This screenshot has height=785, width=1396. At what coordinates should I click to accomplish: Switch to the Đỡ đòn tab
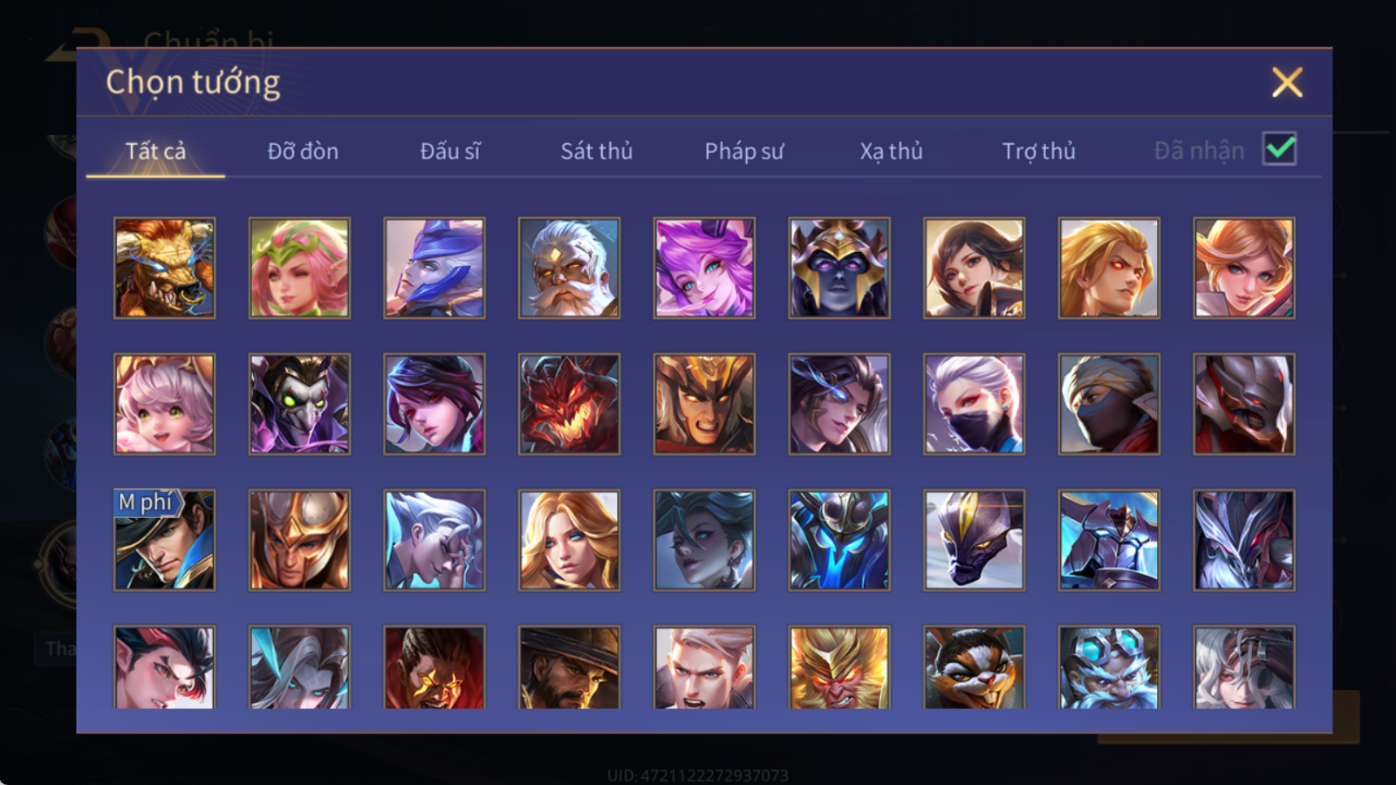(x=303, y=151)
